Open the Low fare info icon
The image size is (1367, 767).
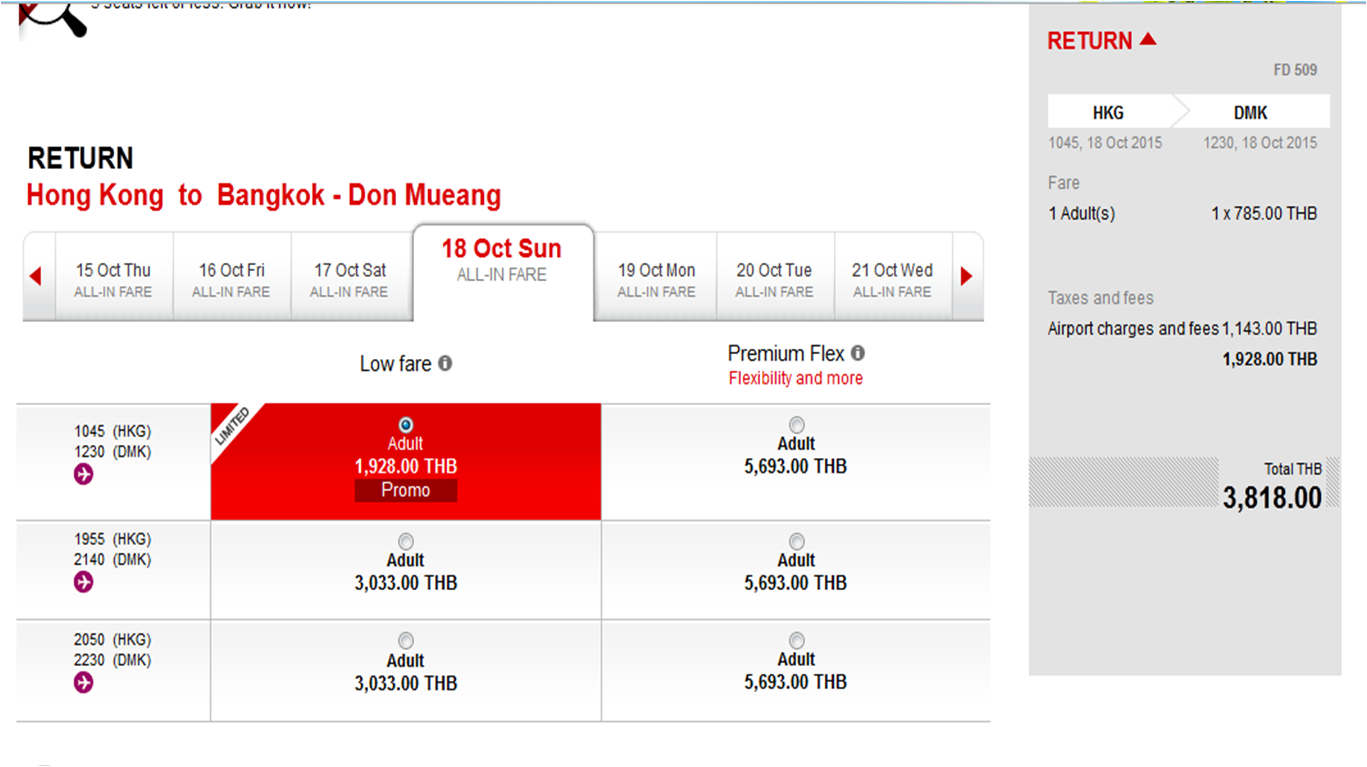[x=445, y=364]
